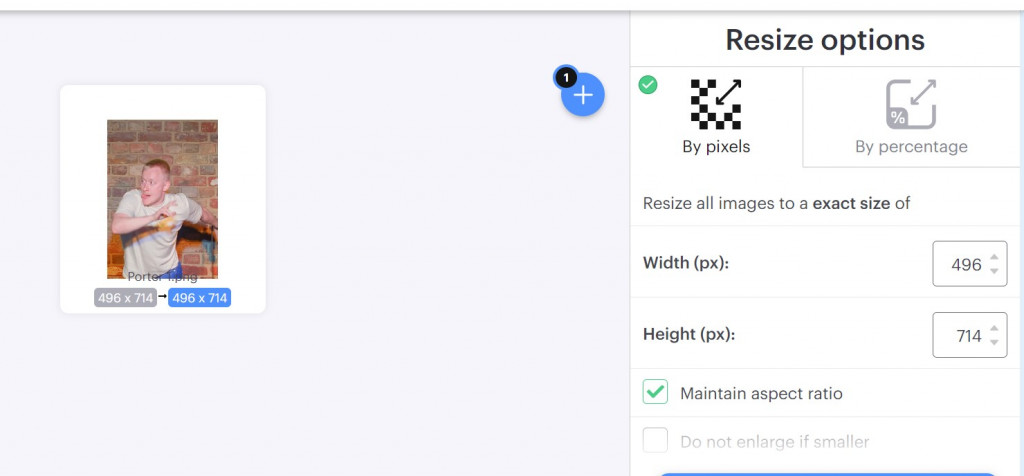Select the By pixels tab label
Image resolution: width=1024 pixels, height=476 pixels.
[716, 147]
